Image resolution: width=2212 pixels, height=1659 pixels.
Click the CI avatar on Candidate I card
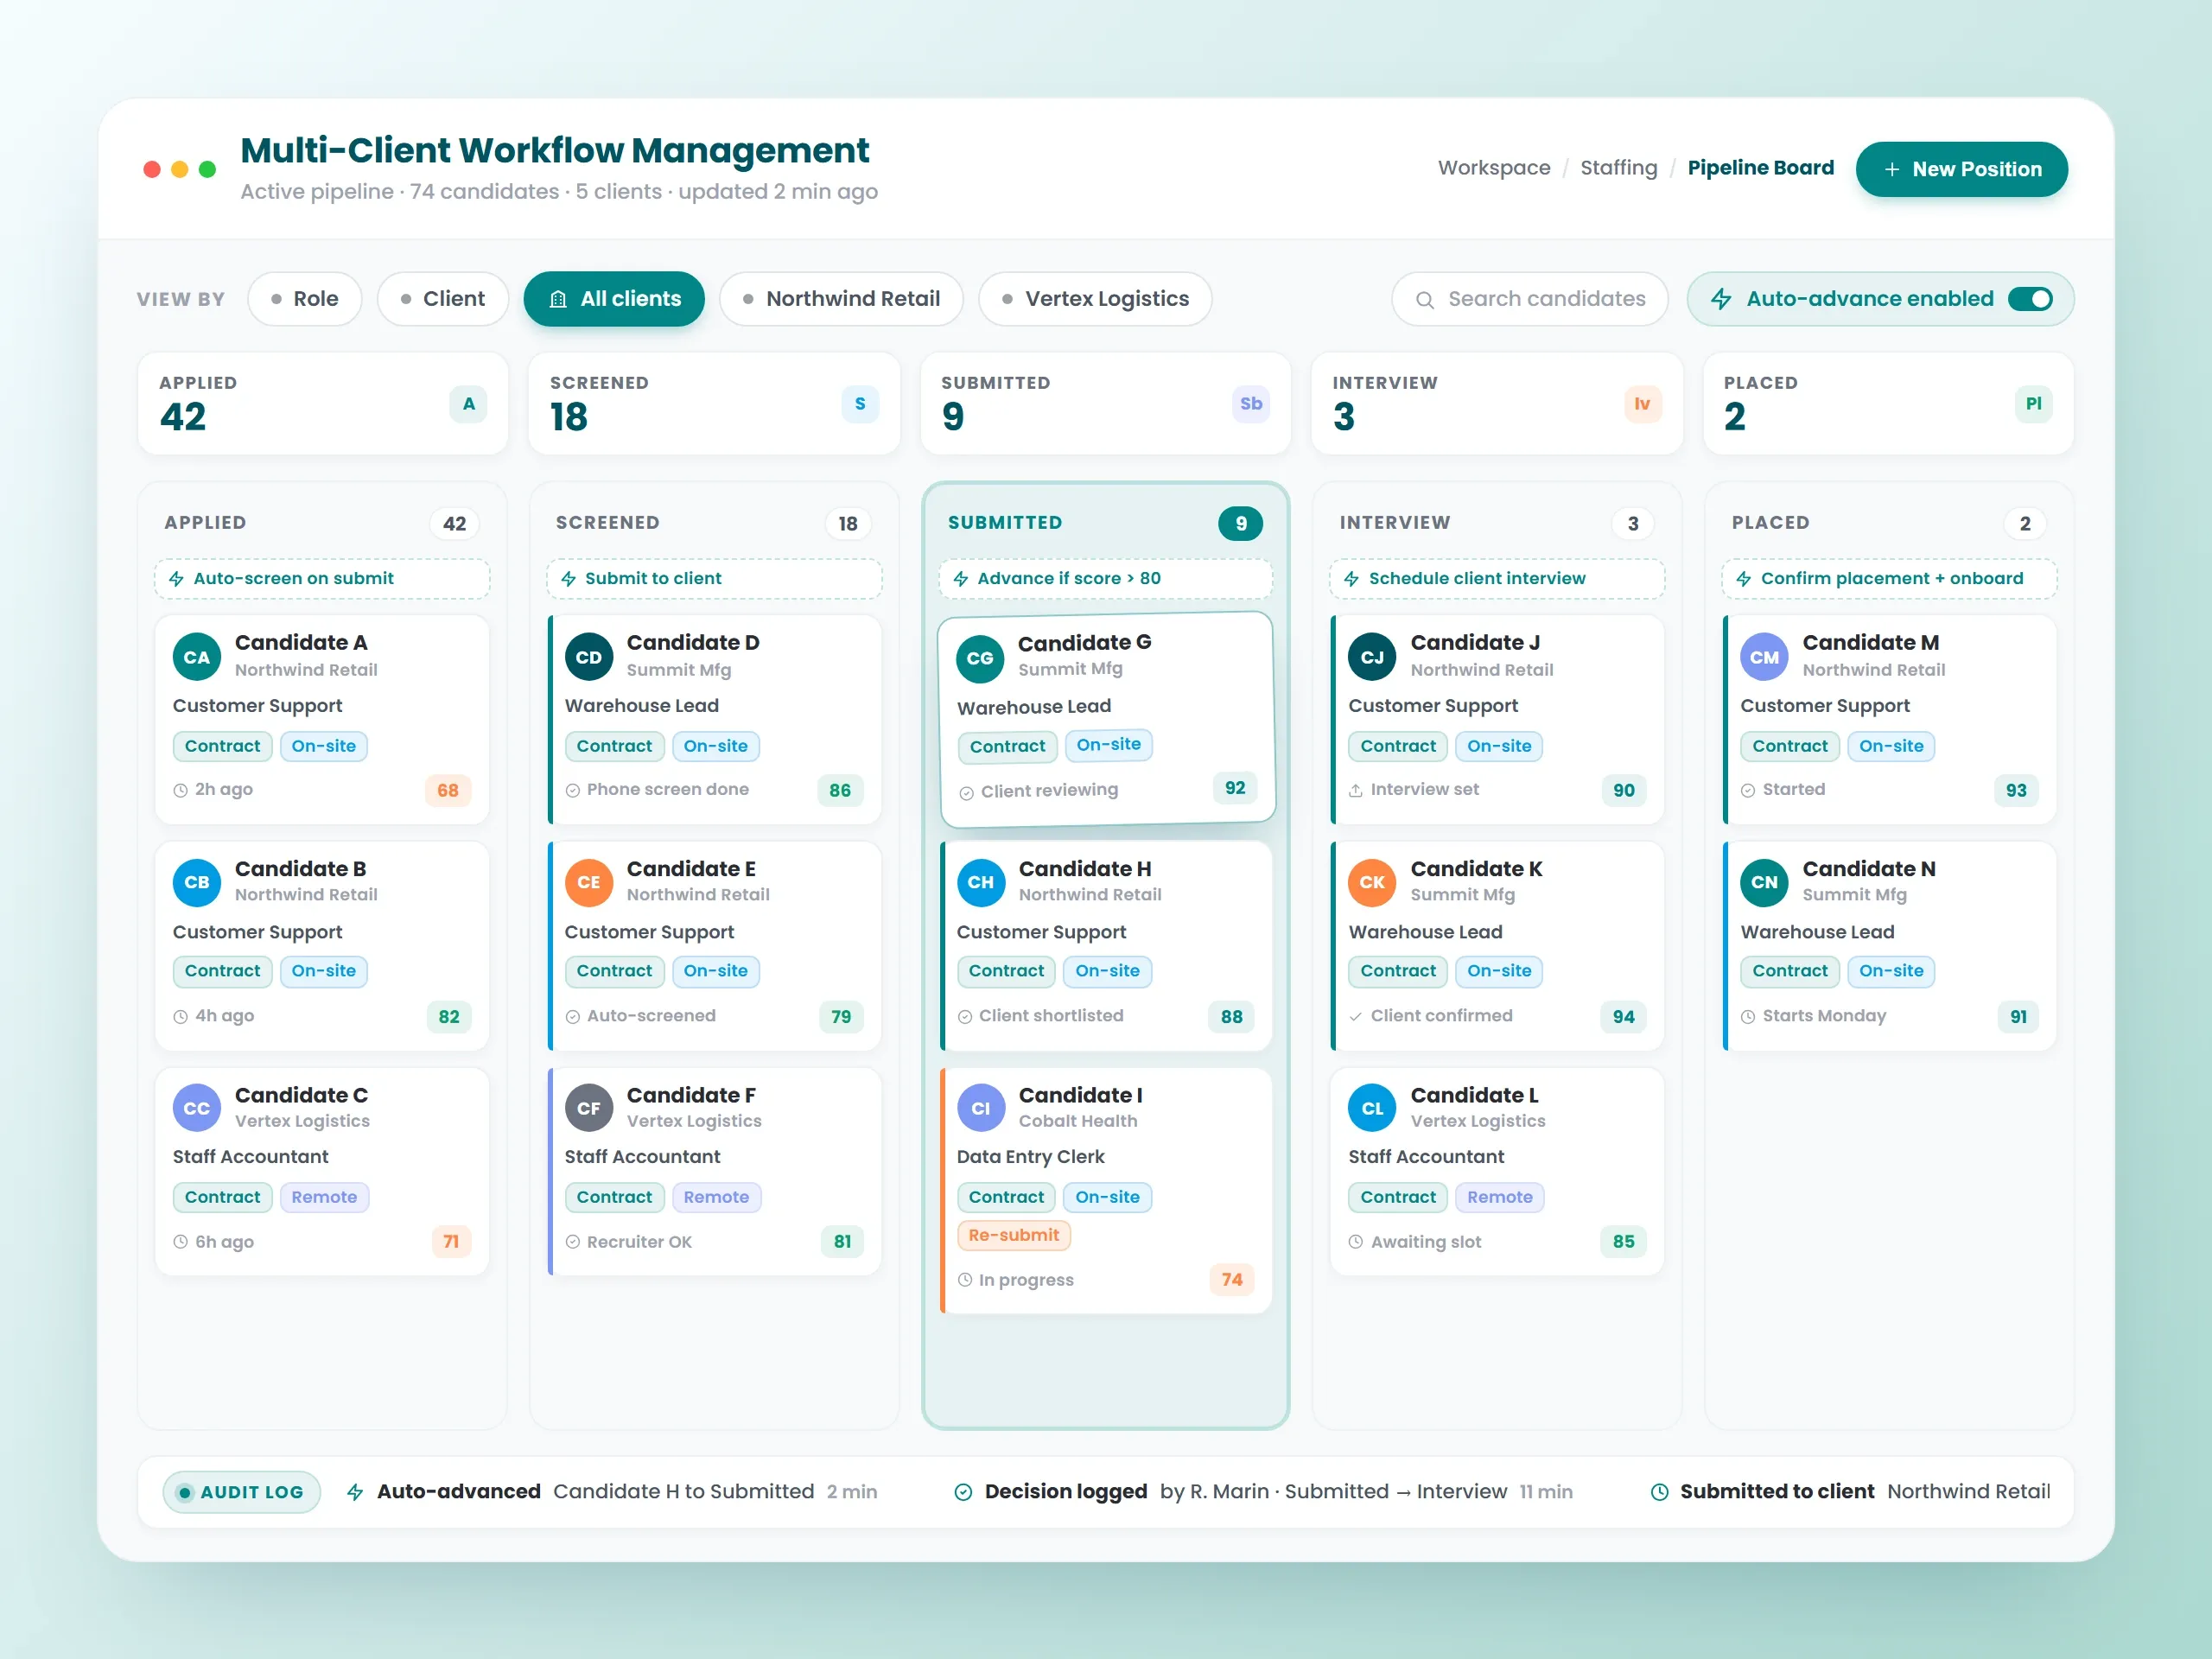tap(981, 1108)
